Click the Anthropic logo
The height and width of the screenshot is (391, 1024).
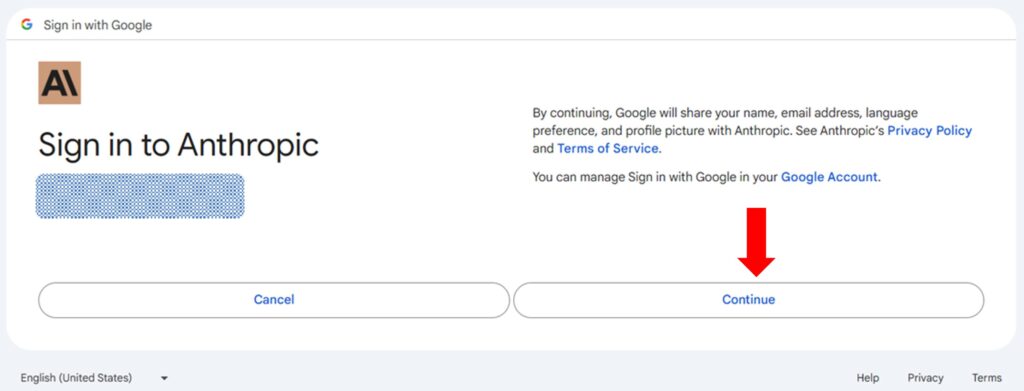point(59,83)
